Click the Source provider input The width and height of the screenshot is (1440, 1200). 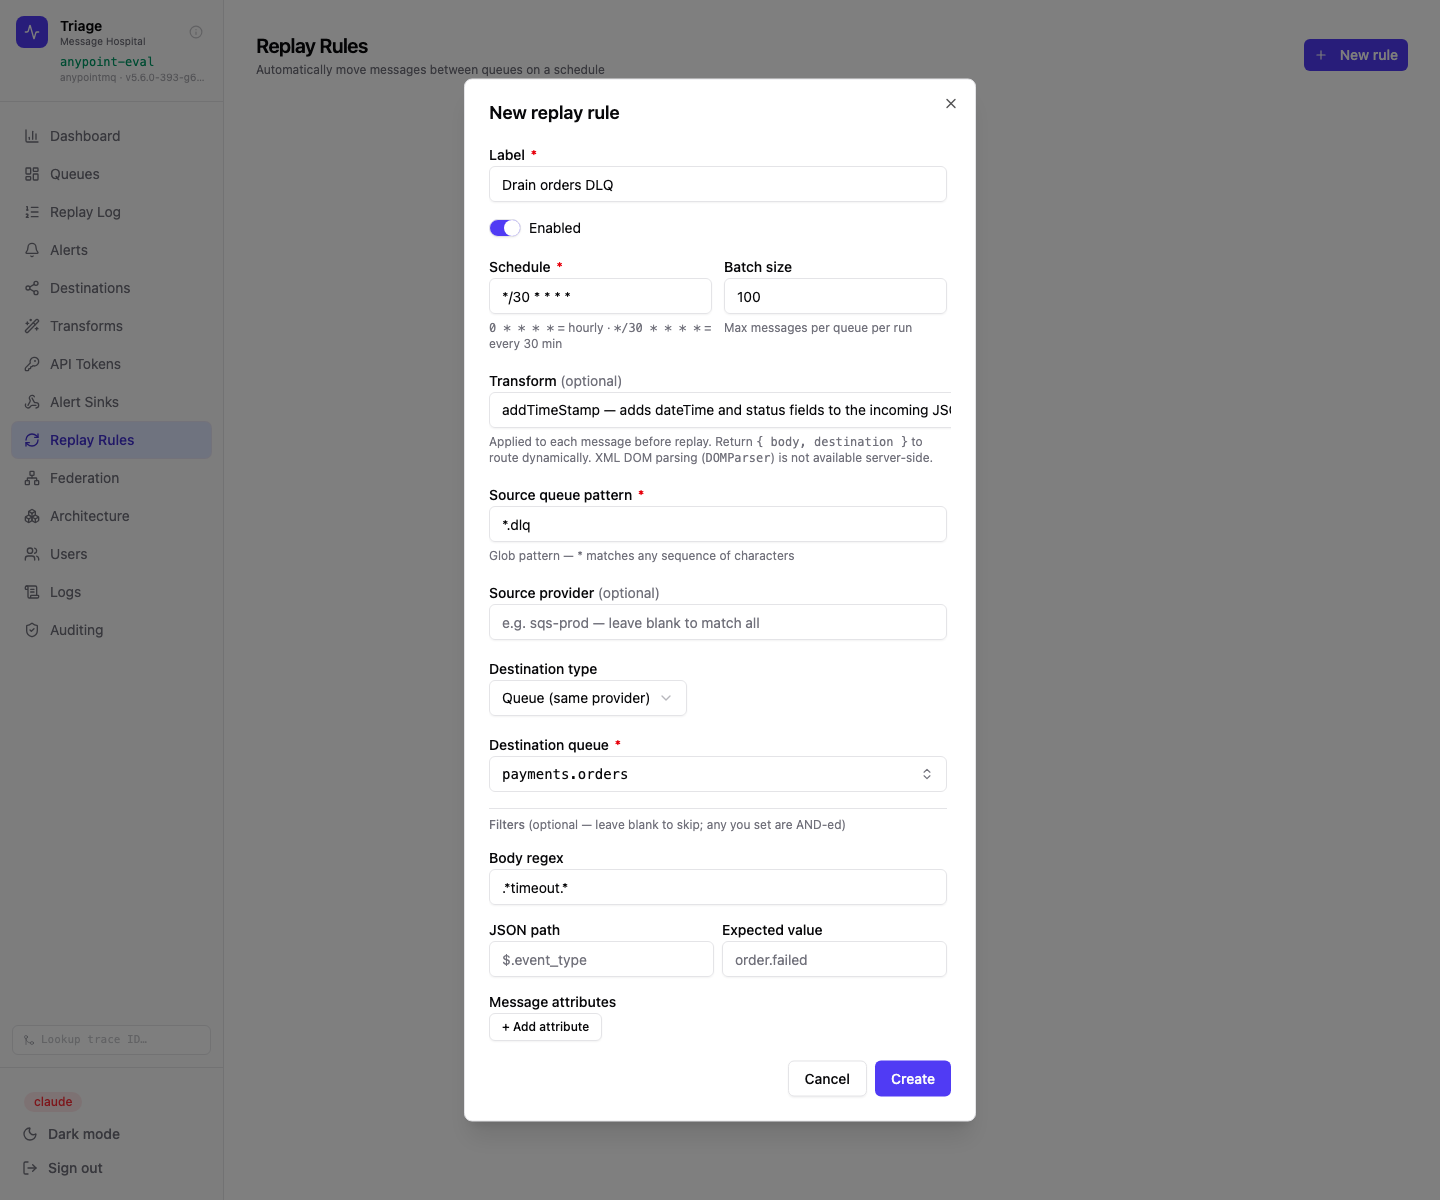coord(718,623)
